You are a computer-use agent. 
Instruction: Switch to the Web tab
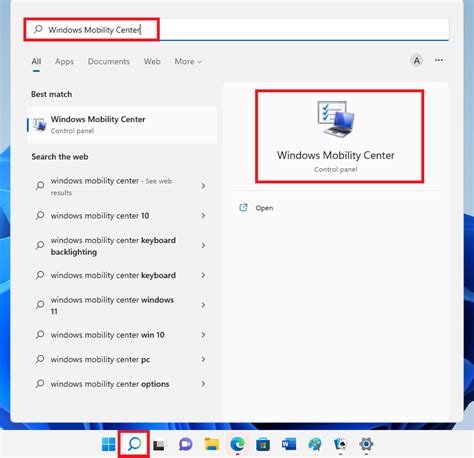tap(152, 61)
